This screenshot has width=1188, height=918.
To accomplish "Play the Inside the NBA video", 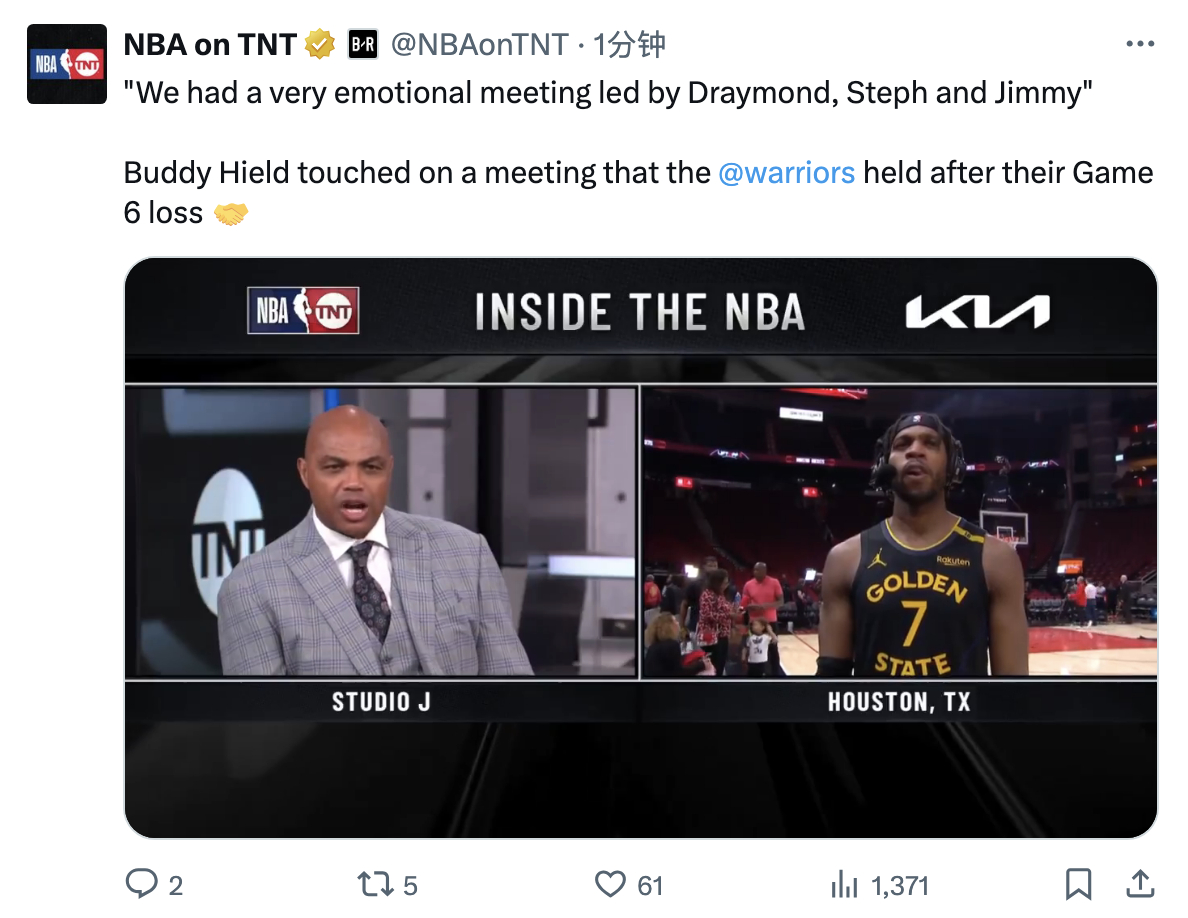I will click(641, 548).
